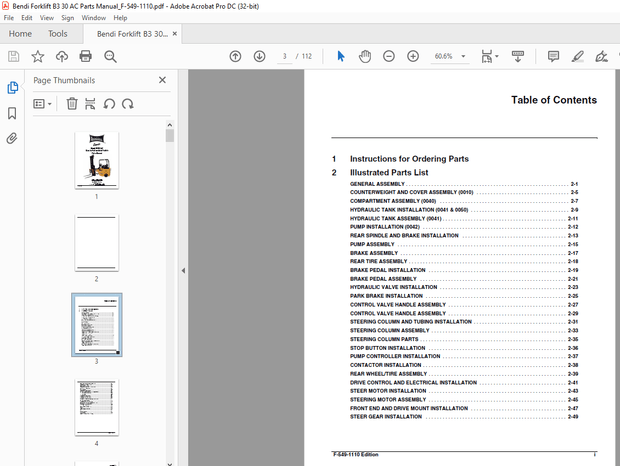The image size is (620, 466).
Task: Open the Window menu
Action: (x=94, y=18)
